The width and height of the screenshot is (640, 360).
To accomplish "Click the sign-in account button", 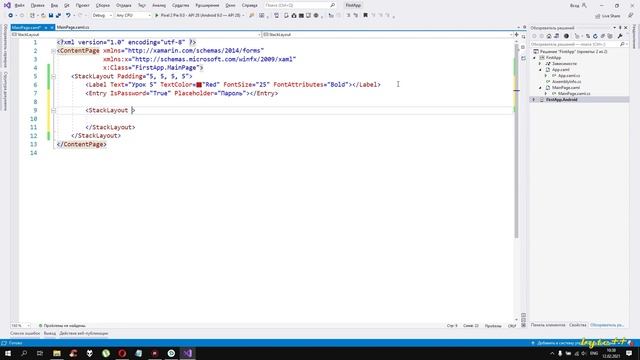I will [x=578, y=5].
